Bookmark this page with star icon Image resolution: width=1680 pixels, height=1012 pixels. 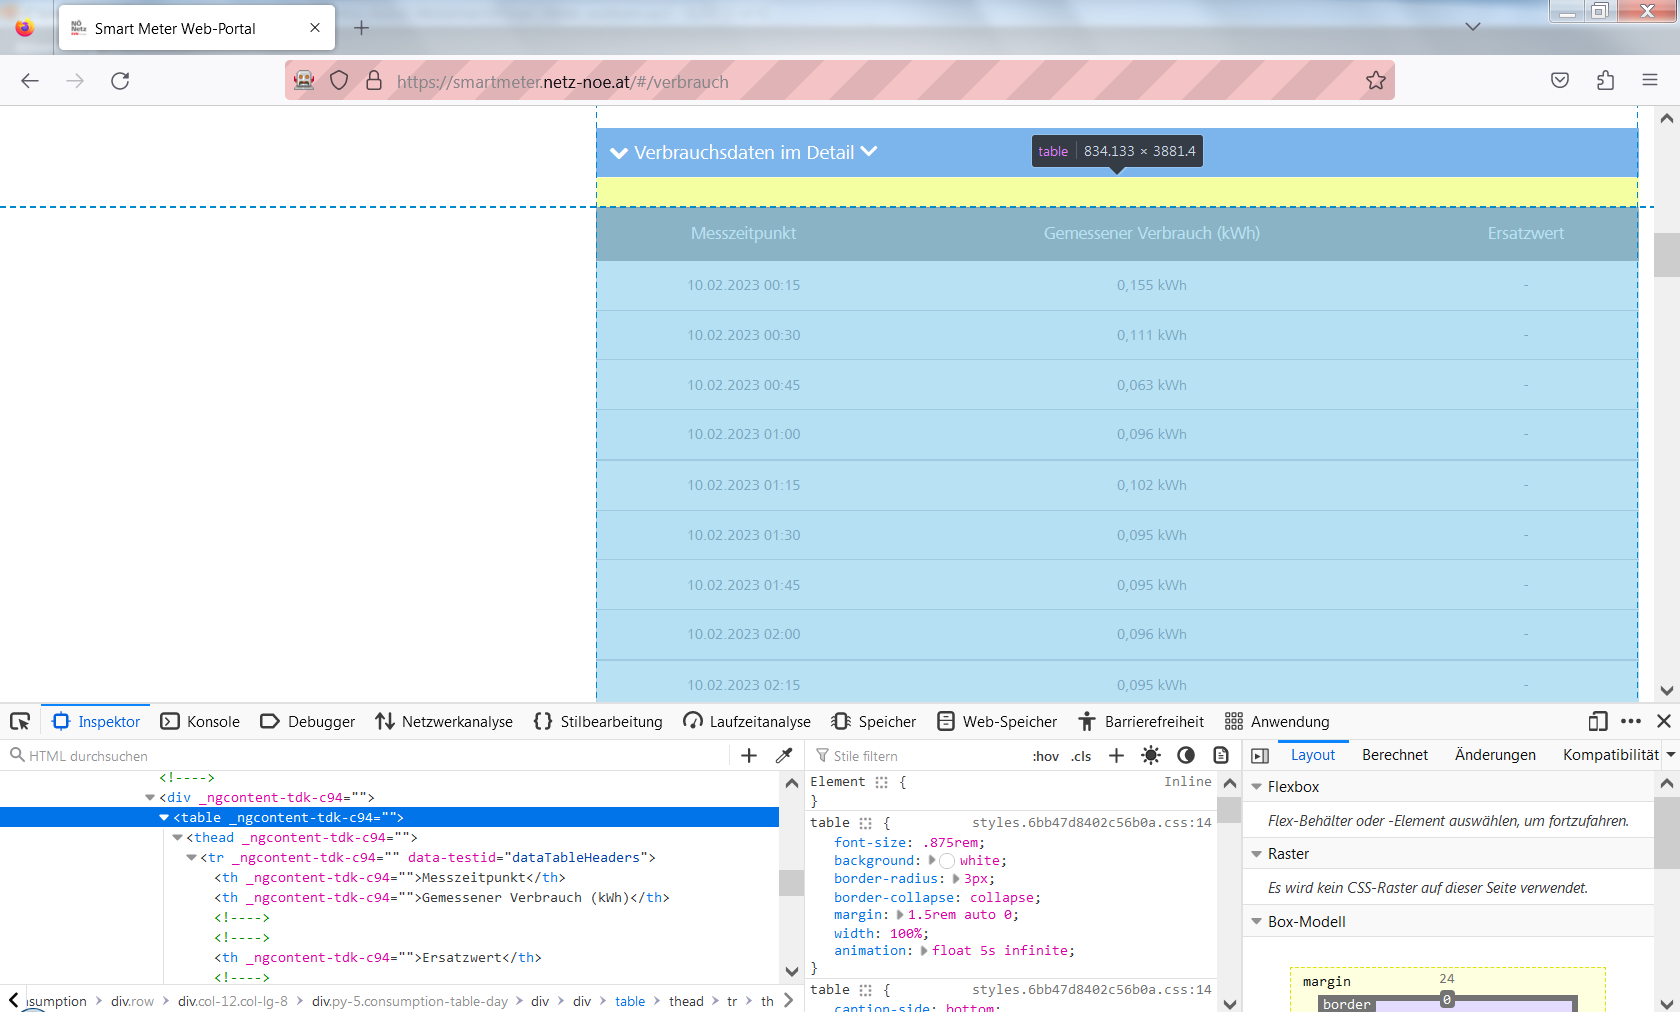coord(1376,81)
